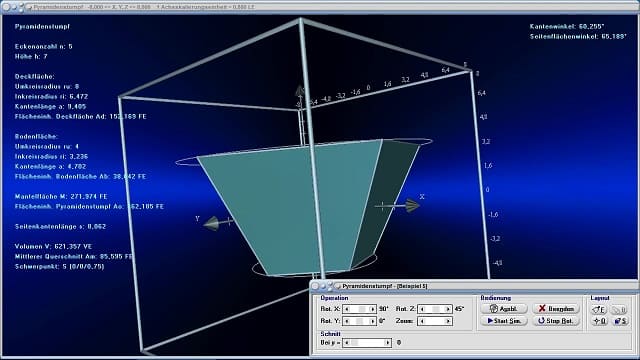The width and height of the screenshot is (640, 360).
Task: Click left arrow of Rot. Z slider
Action: click(422, 309)
